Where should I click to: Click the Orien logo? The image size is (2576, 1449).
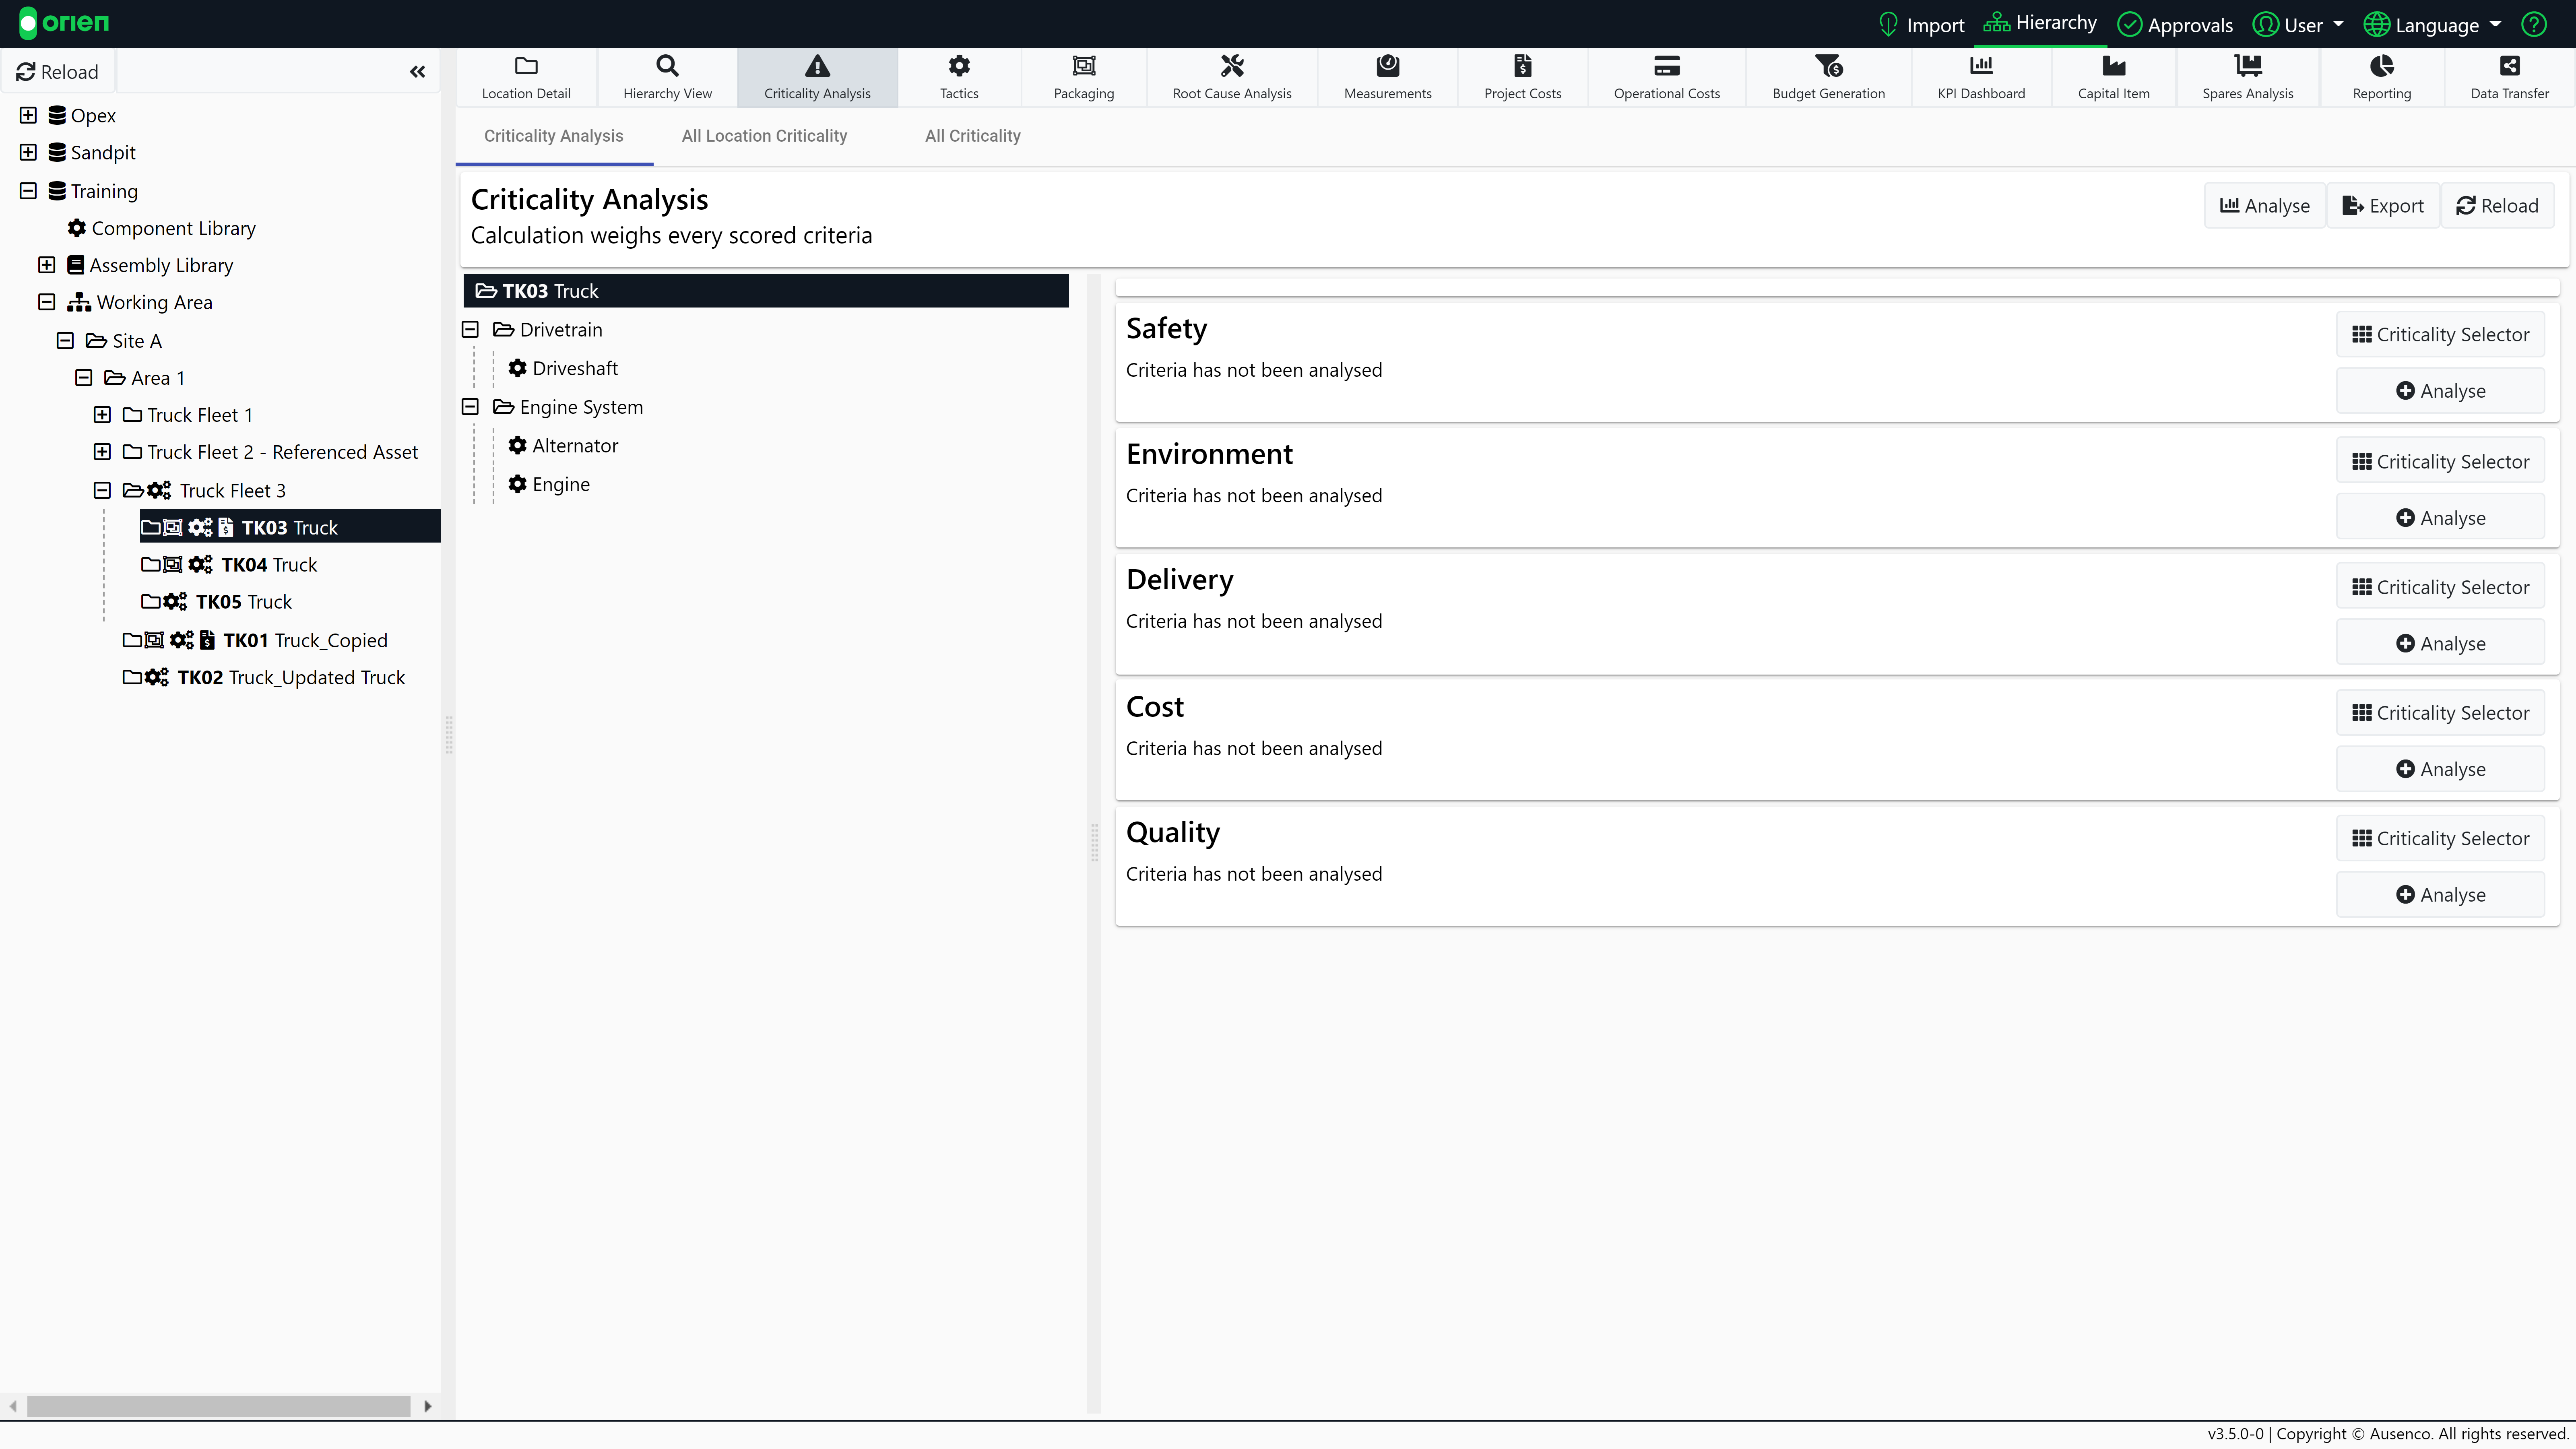64,23
